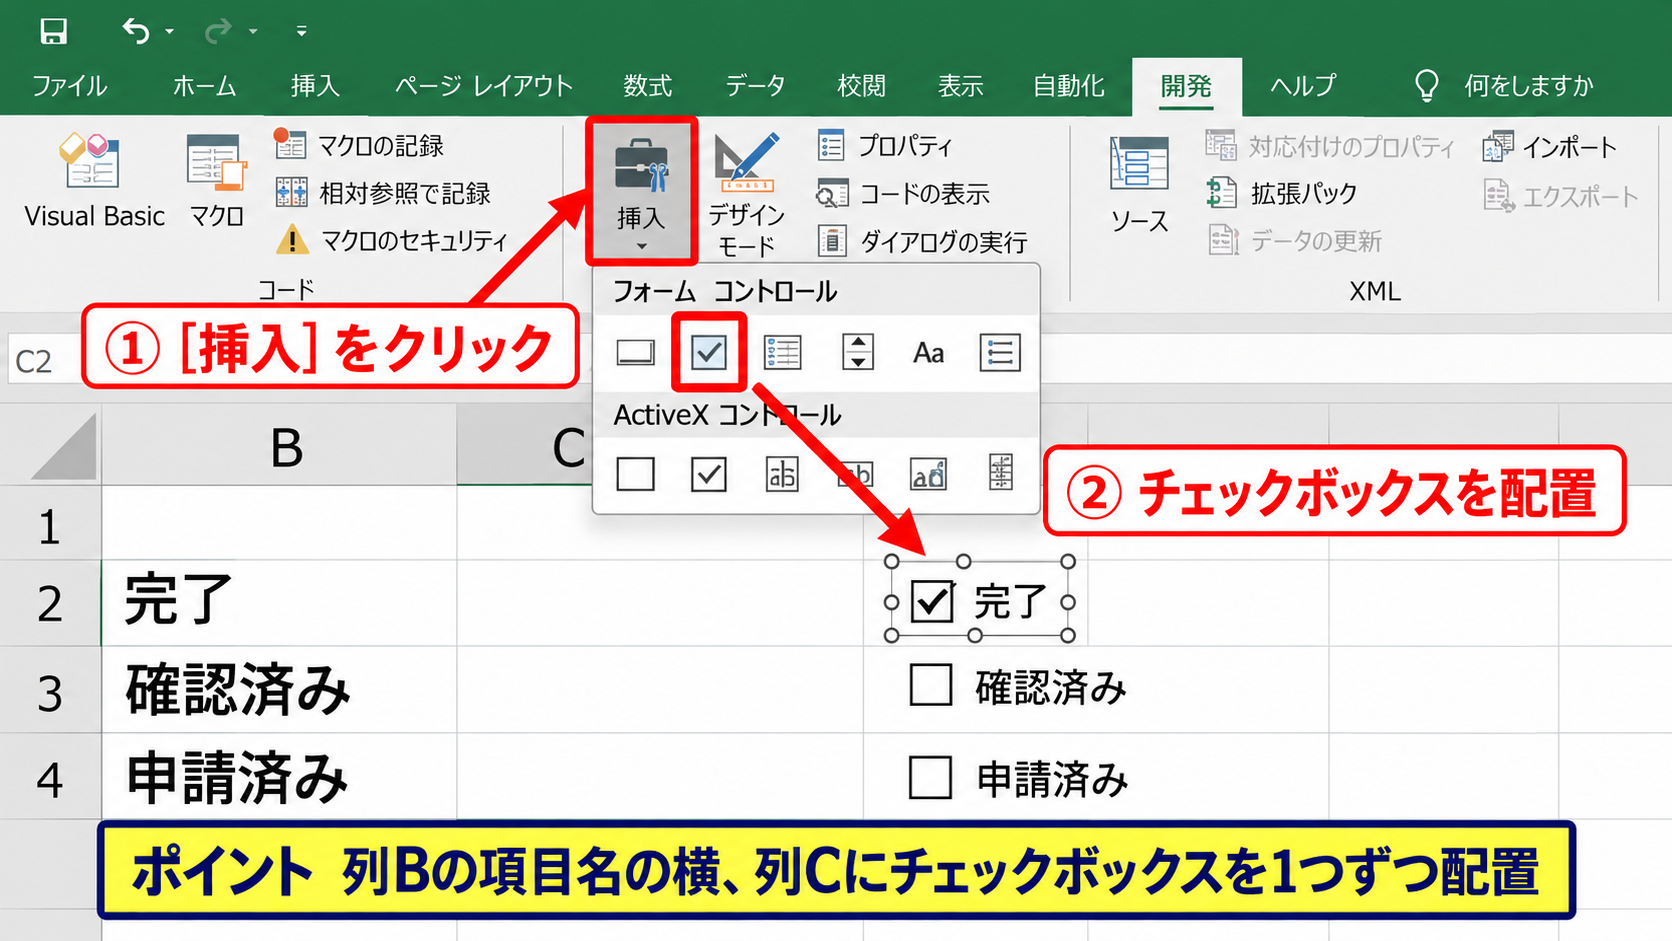Select row 3 header
Screen dimensions: 1672x941
(x=50, y=691)
